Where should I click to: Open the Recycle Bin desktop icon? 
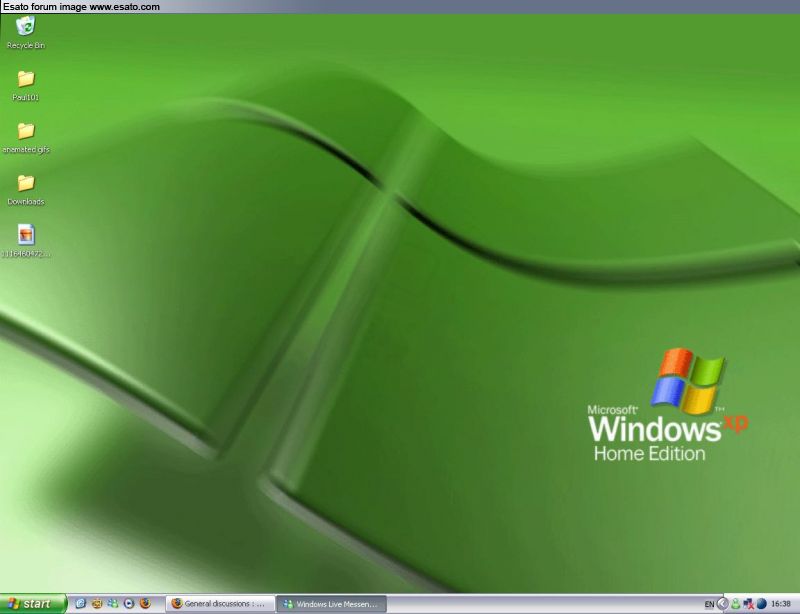26,33
